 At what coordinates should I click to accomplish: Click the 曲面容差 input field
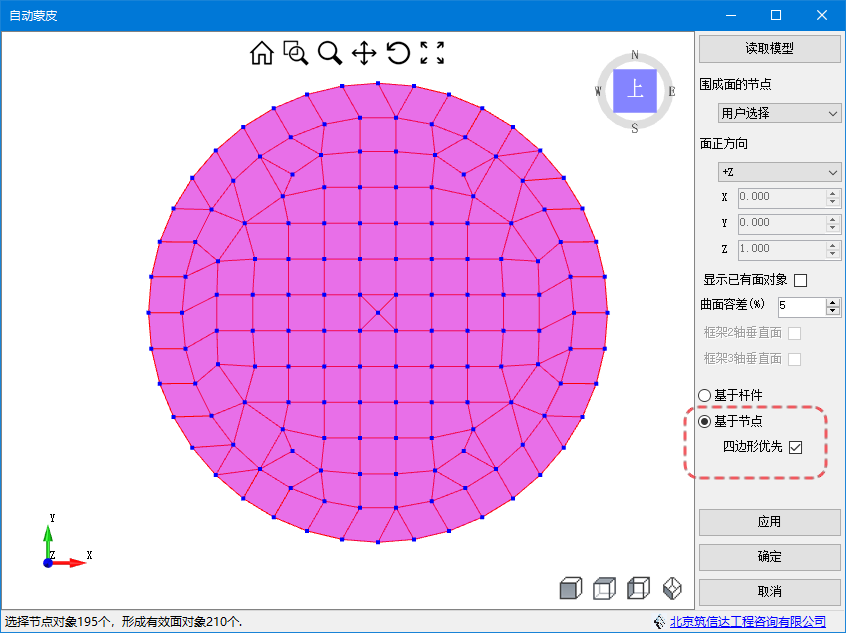[799, 306]
